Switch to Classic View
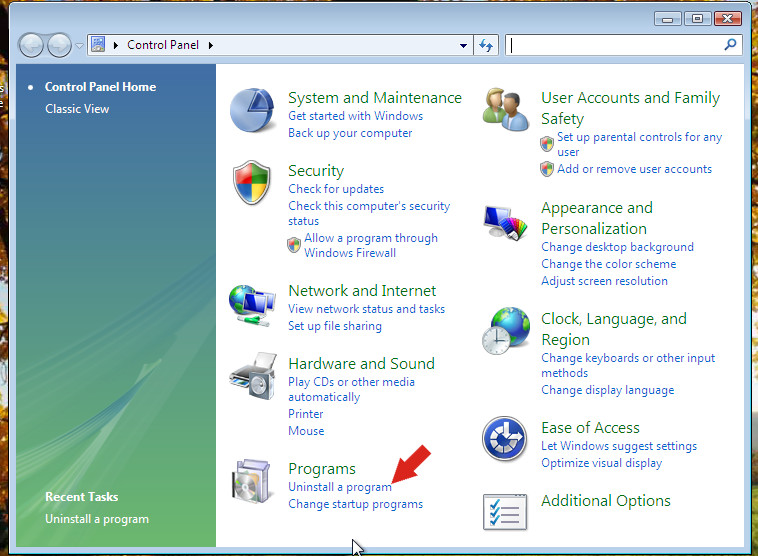The image size is (758, 556). (77, 109)
